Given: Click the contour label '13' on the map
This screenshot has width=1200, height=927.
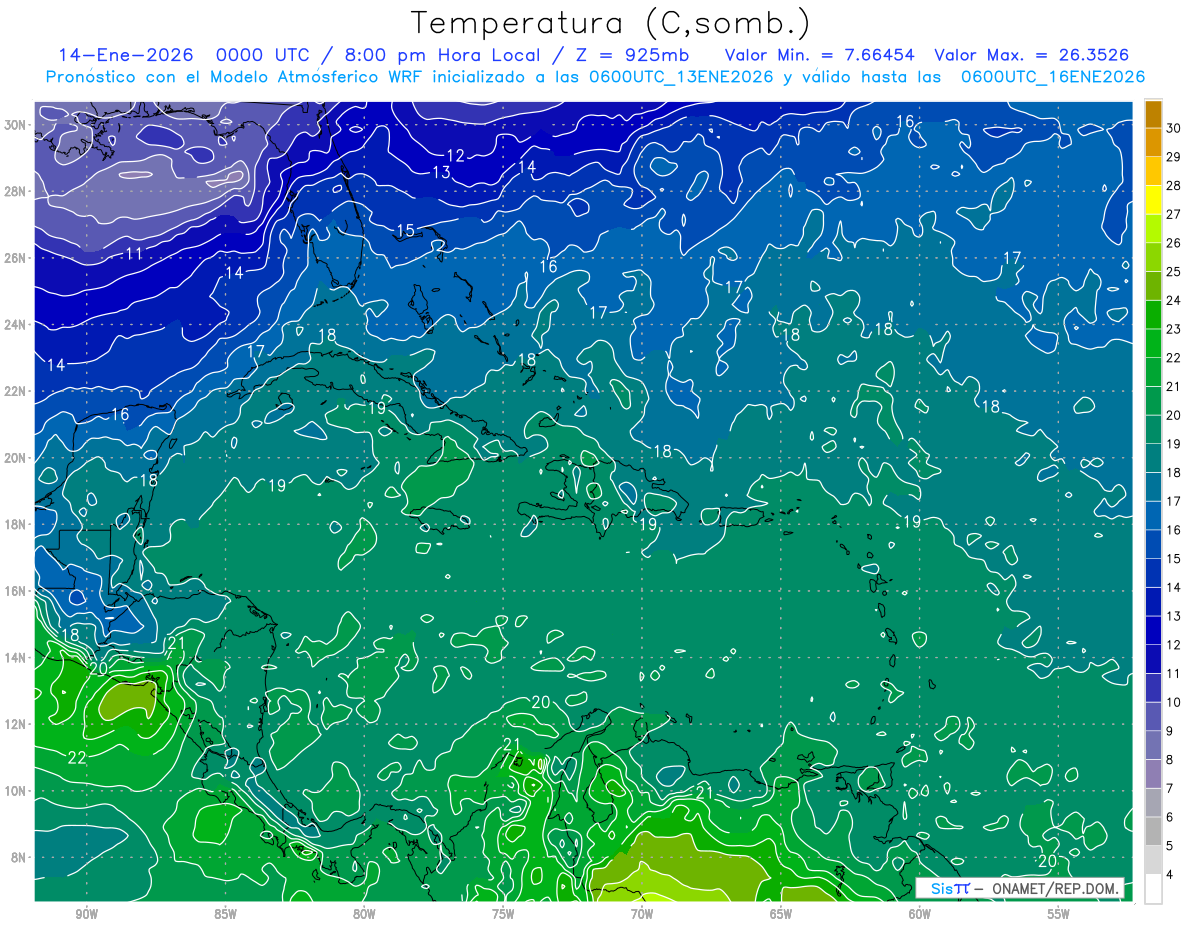Looking at the screenshot, I should [441, 172].
